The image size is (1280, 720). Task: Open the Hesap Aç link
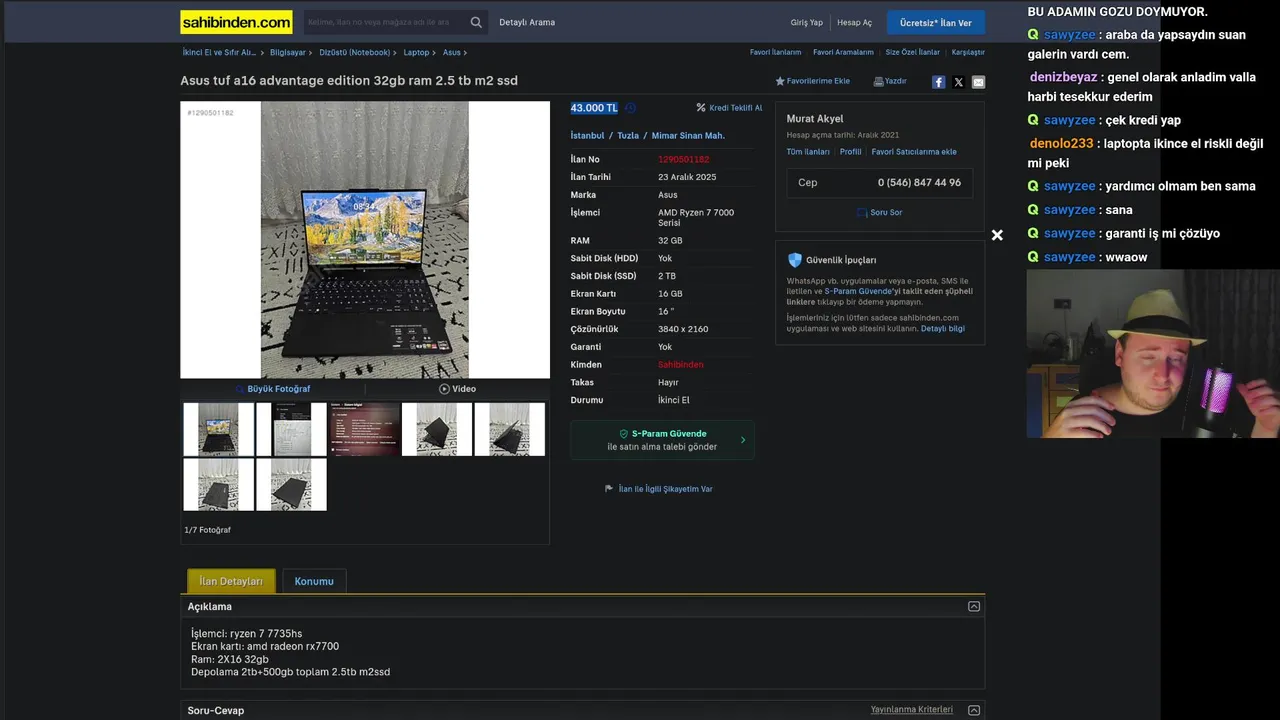click(x=854, y=22)
